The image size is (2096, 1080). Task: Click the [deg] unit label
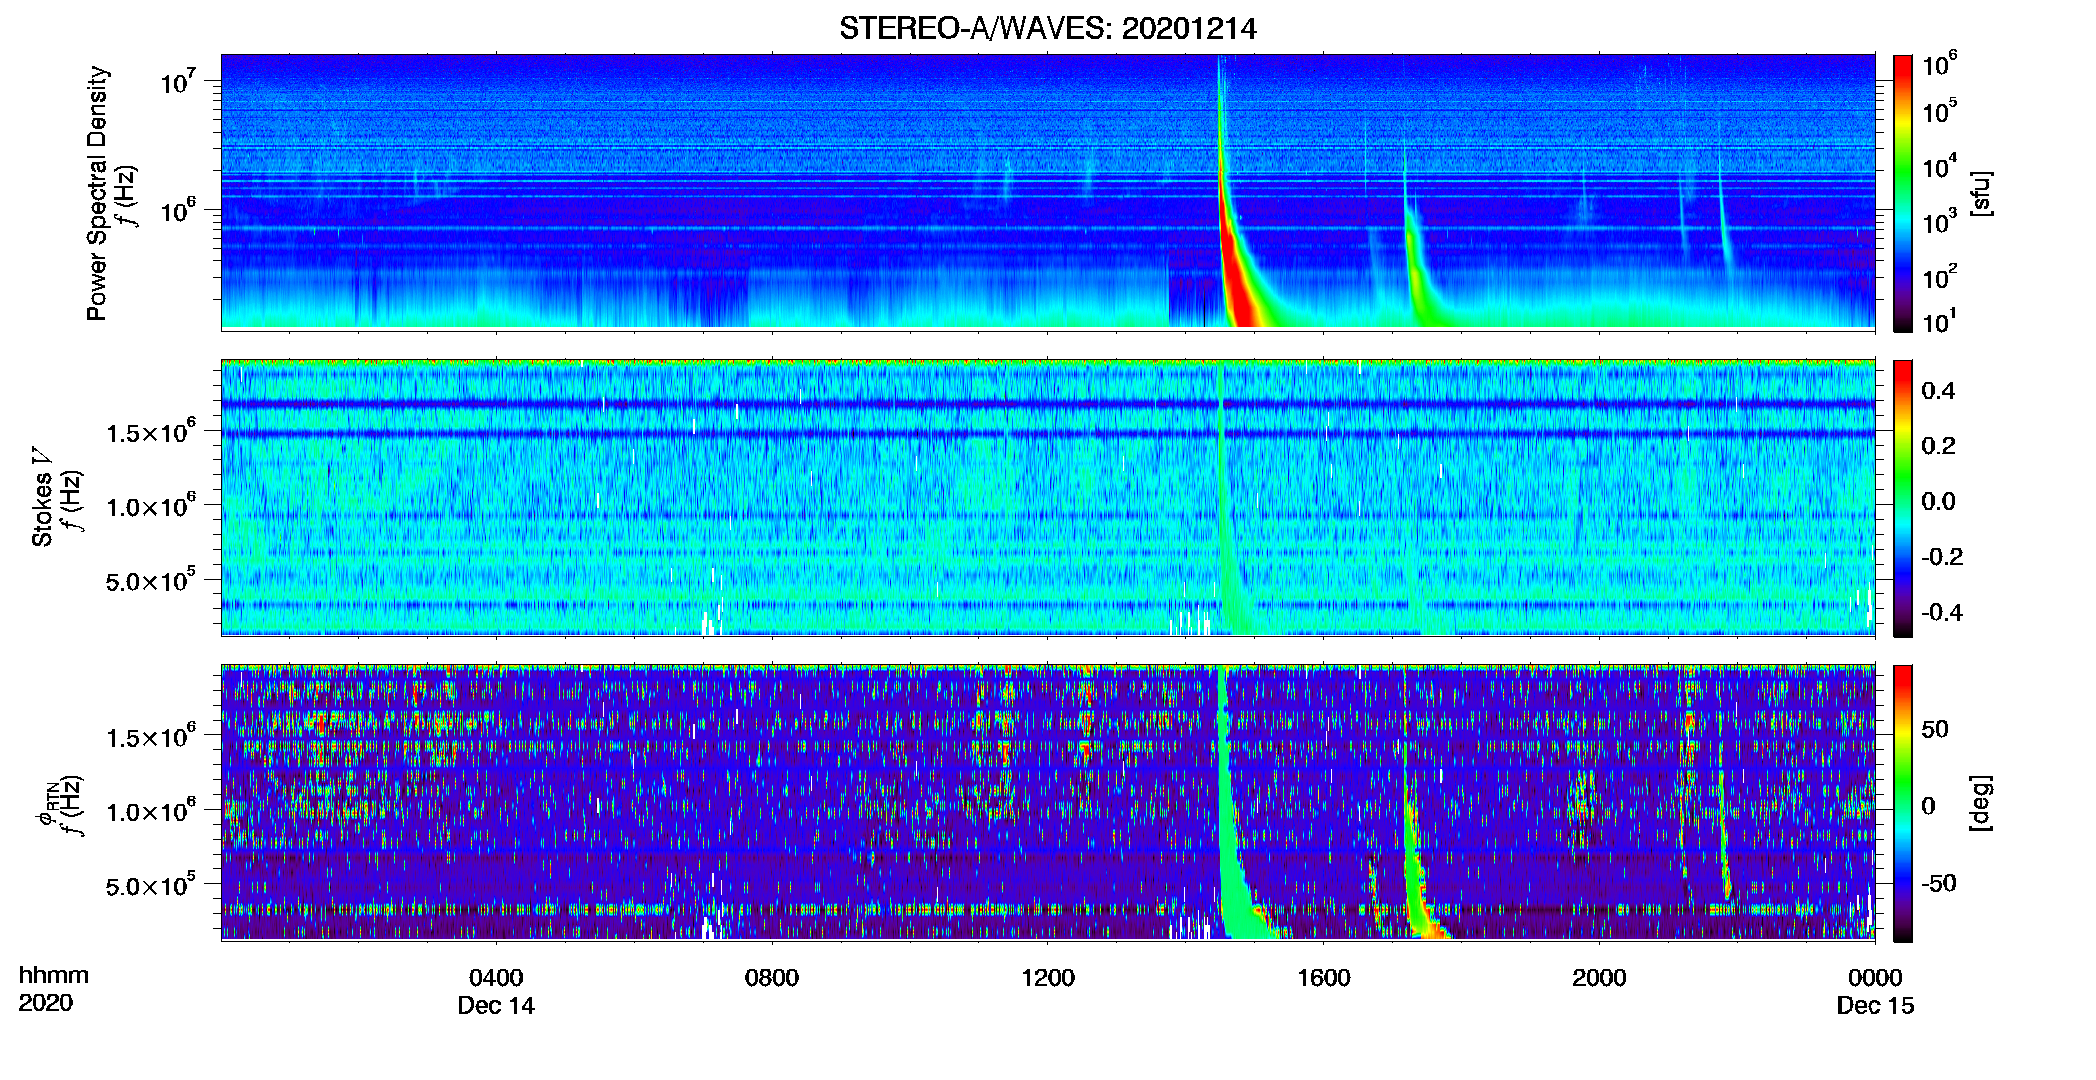click(1980, 803)
